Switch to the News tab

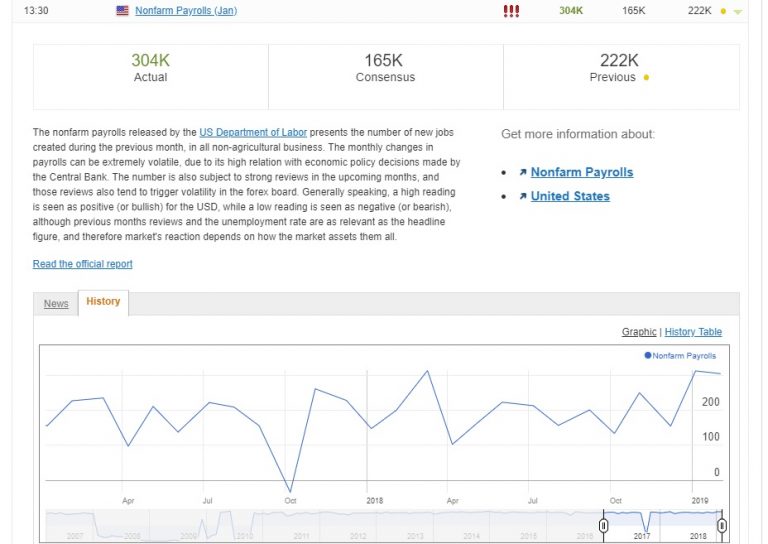tap(56, 304)
